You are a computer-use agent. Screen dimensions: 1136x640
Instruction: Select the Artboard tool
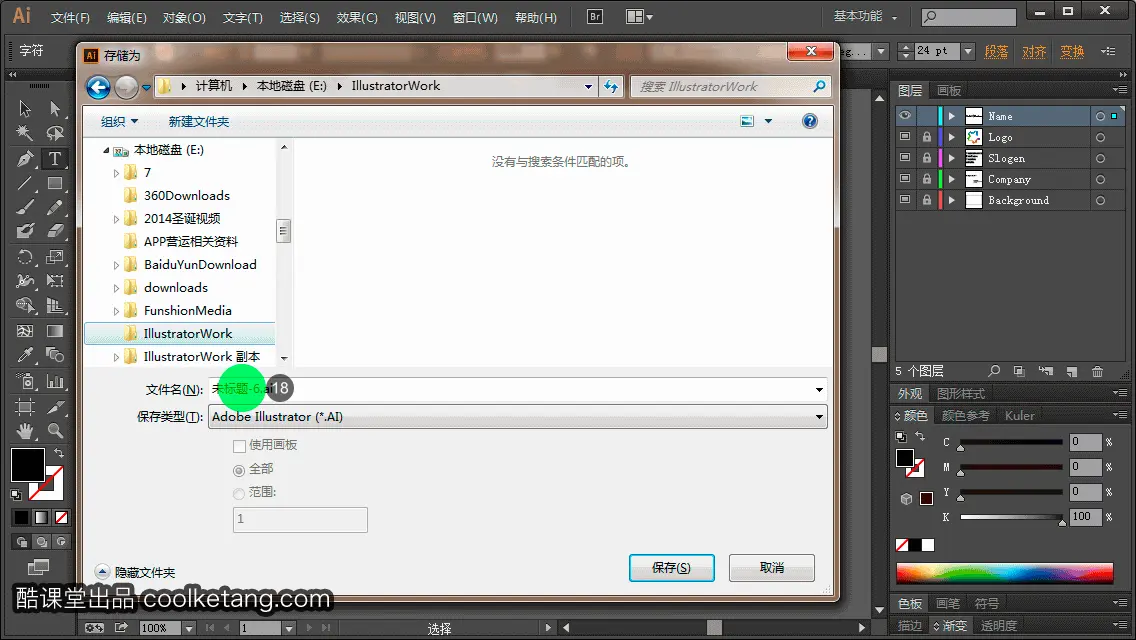25,407
